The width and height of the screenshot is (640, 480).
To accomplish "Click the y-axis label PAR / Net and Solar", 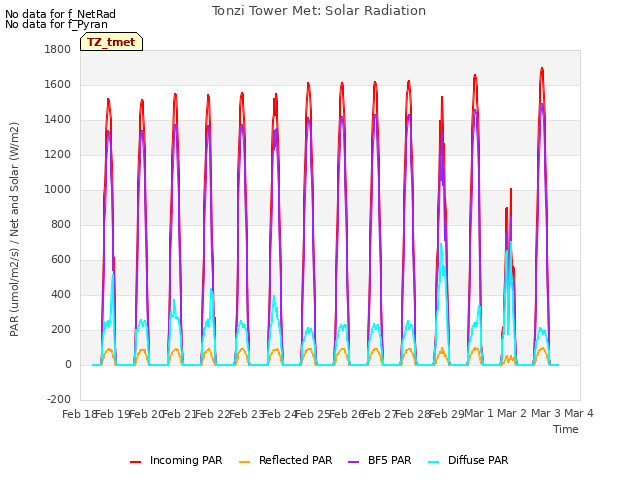I will 14,229.
